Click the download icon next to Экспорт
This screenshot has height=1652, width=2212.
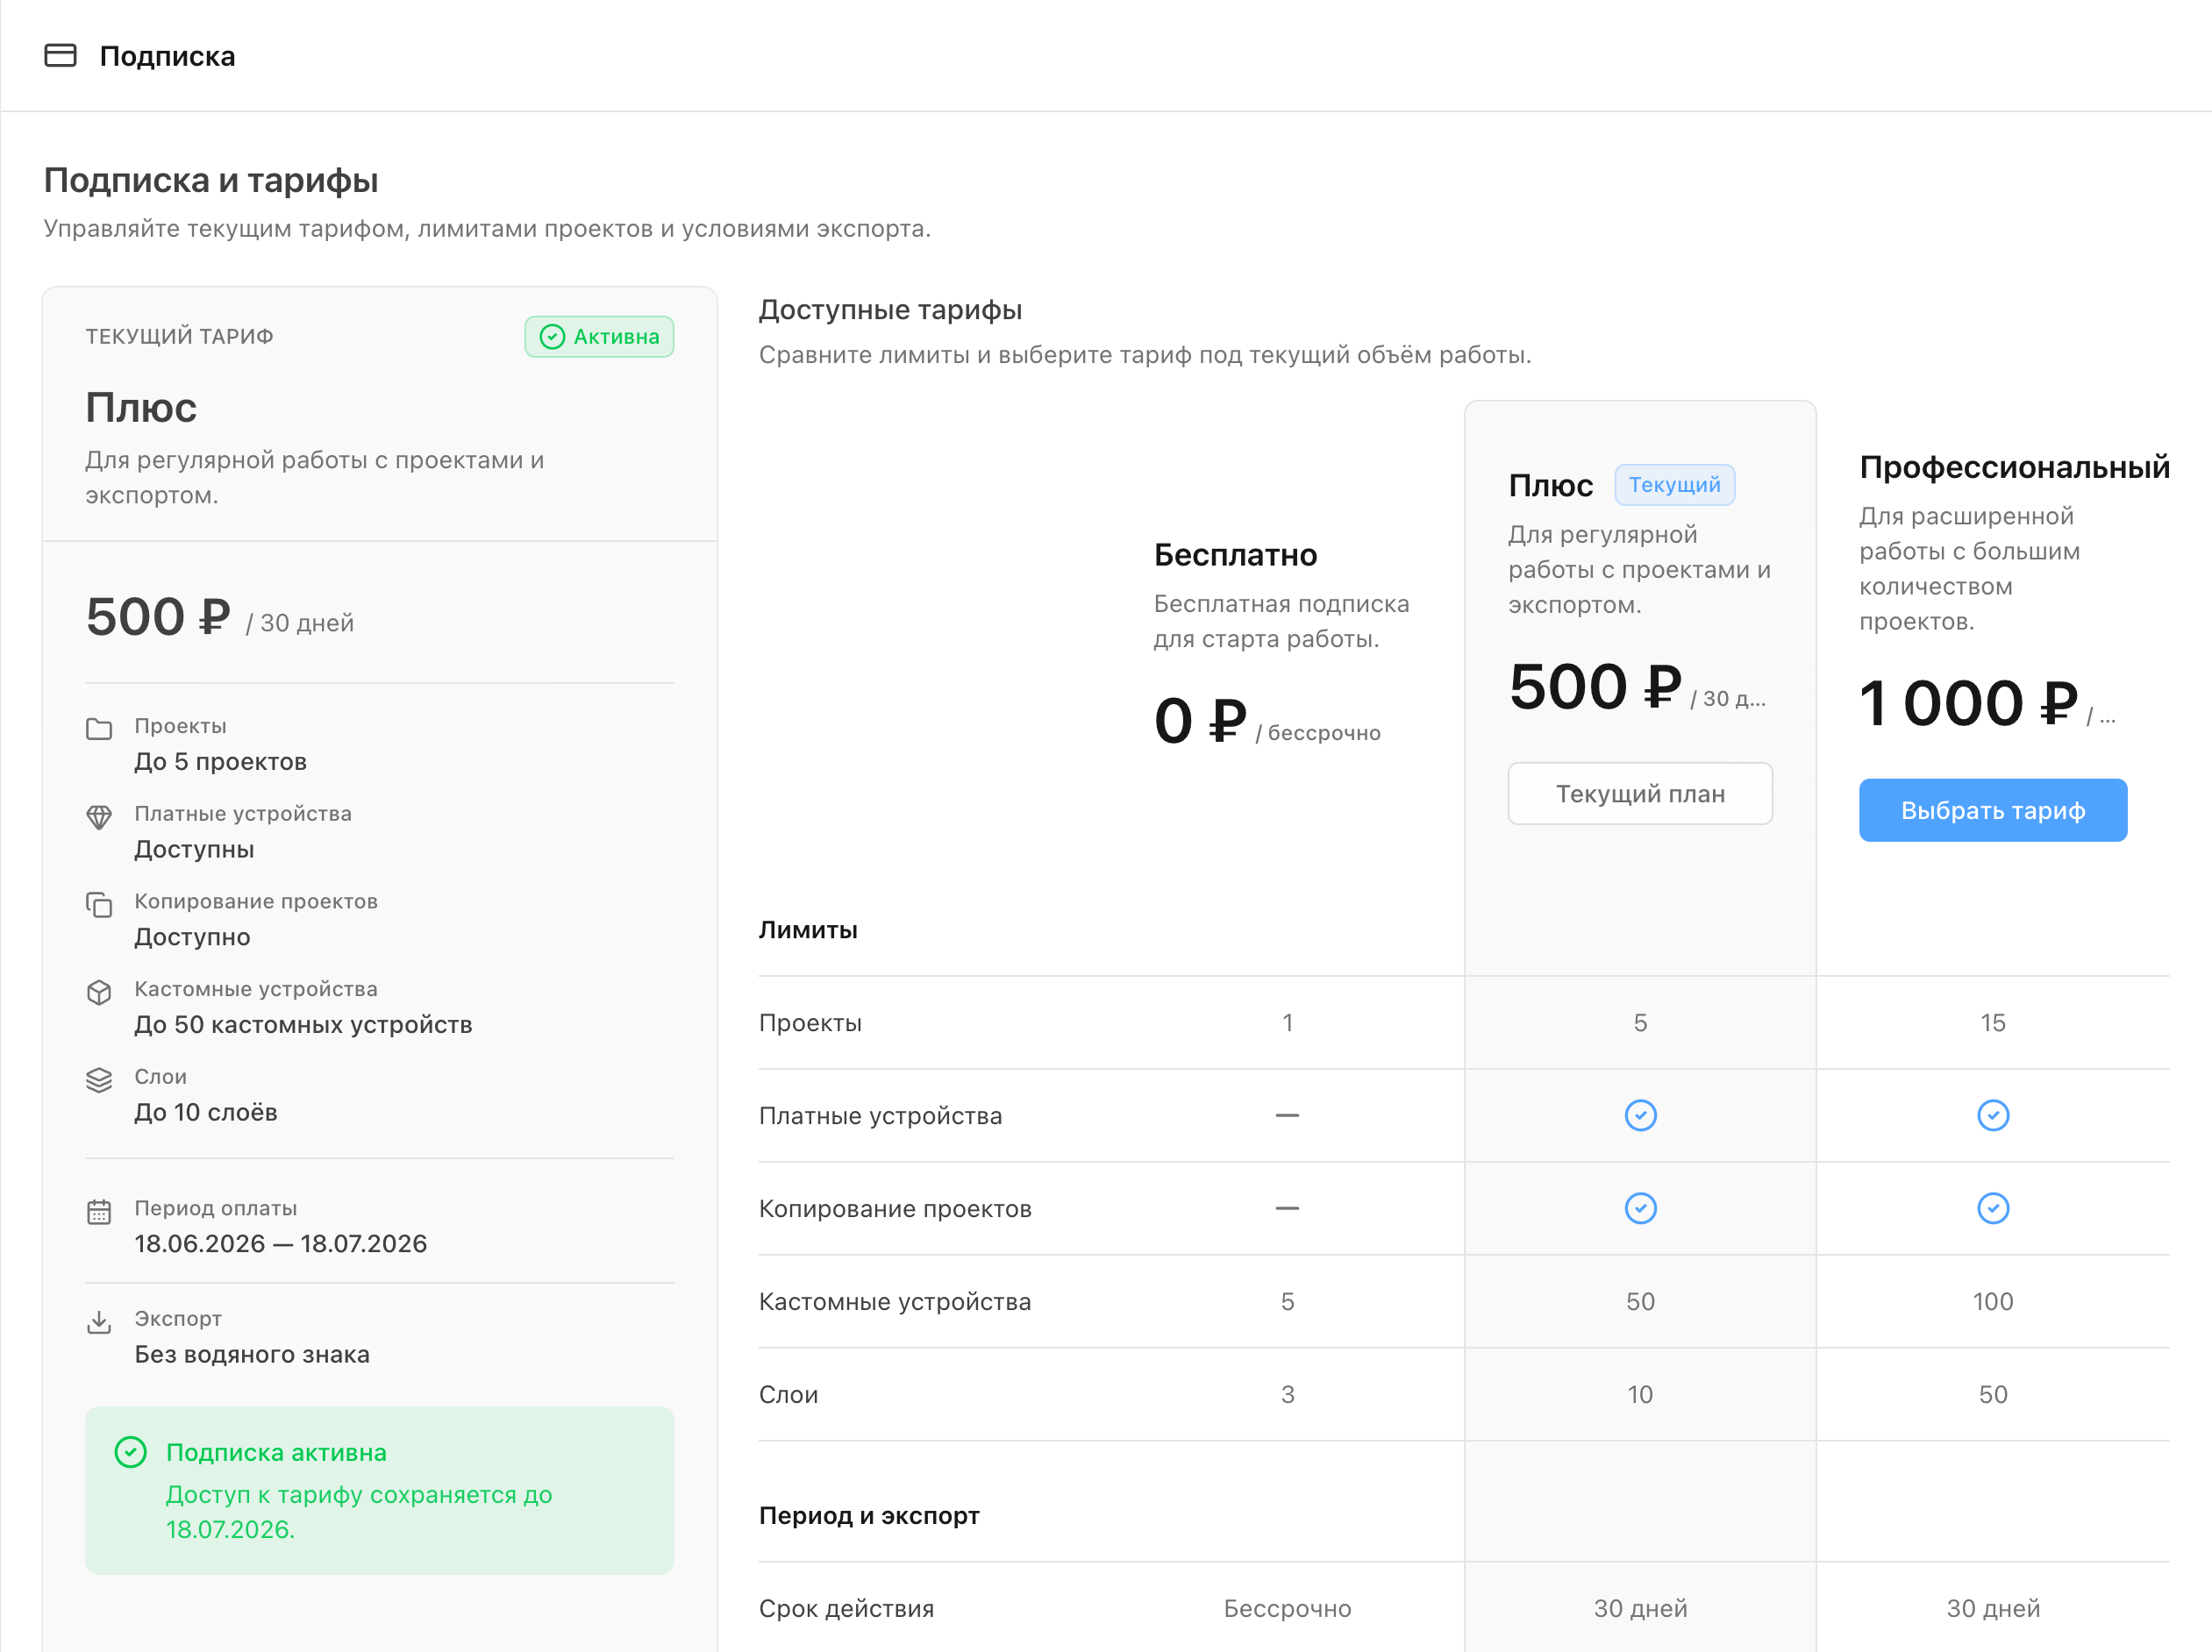click(99, 1321)
